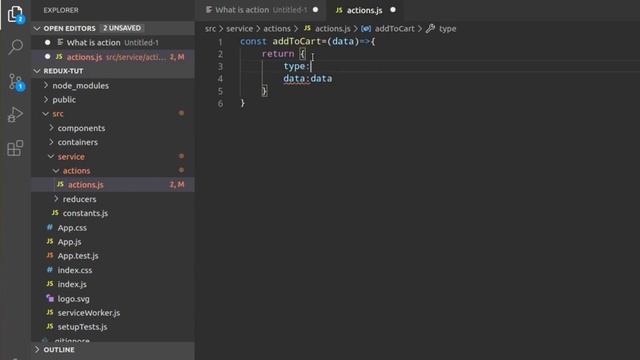The image size is (640, 360).
Task: Open the Source Control view
Action: (x=16, y=82)
